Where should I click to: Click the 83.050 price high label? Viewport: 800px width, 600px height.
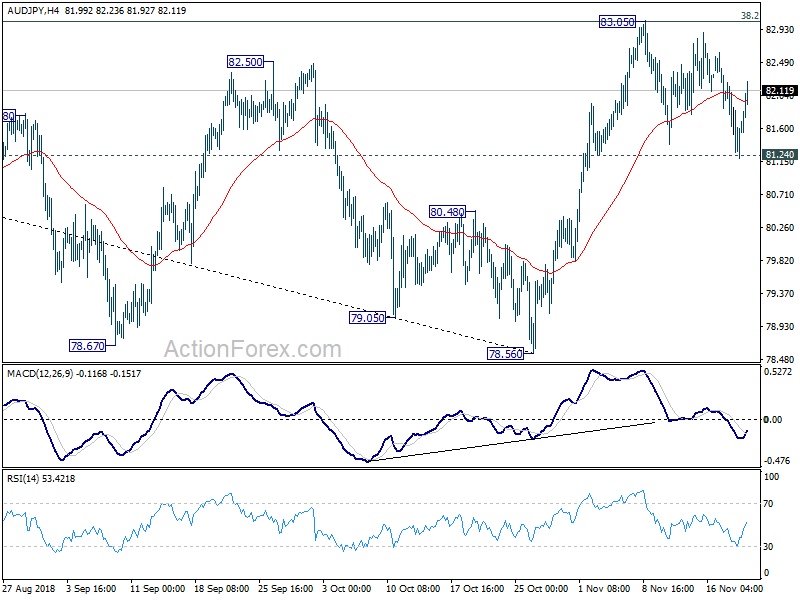[617, 22]
